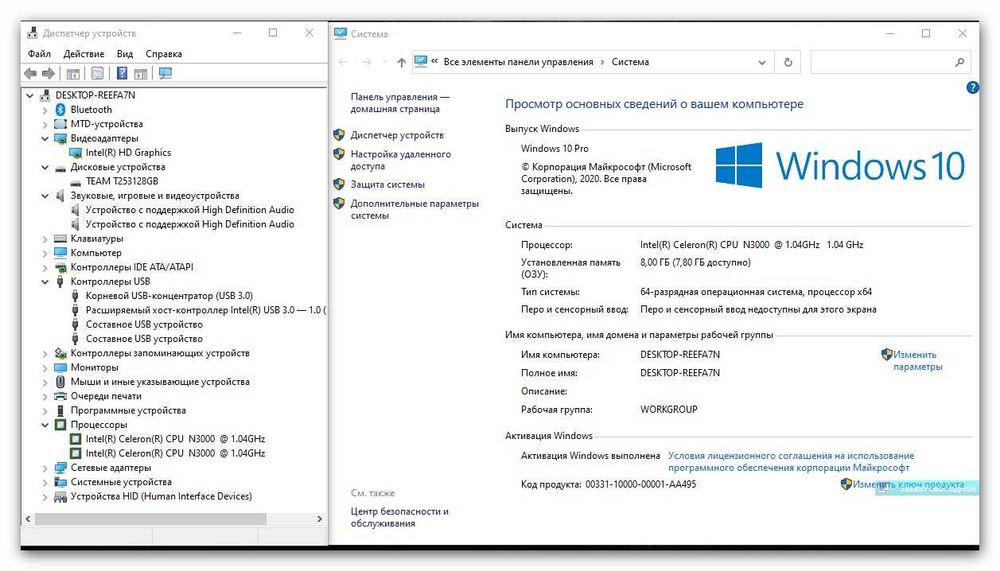1000x571 pixels.
Task: Click Изменить параметры link
Action: click(917, 360)
